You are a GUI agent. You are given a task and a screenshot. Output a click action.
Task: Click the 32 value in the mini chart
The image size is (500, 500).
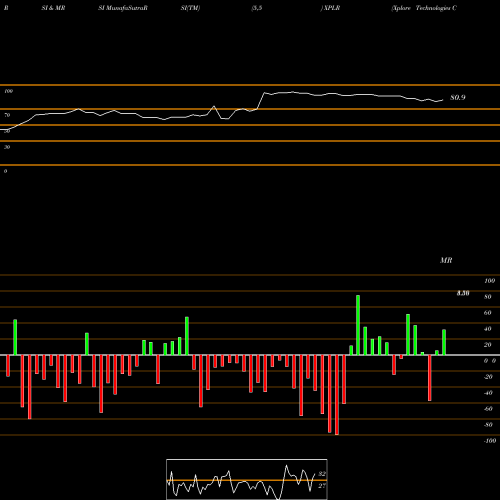322,474
